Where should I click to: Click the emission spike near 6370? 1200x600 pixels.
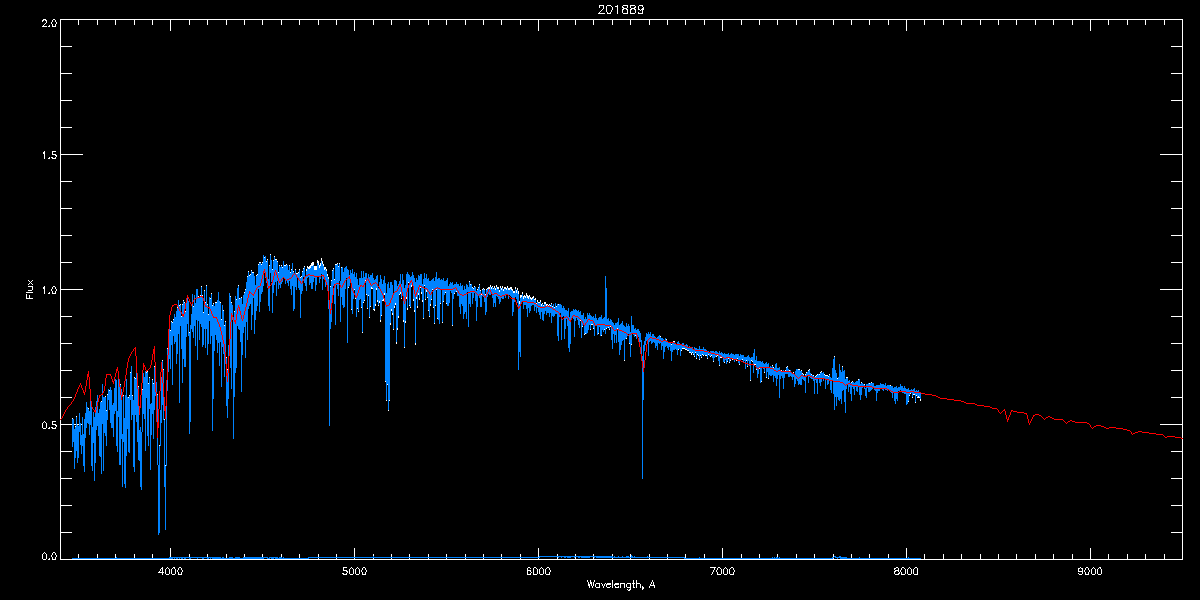(606, 298)
